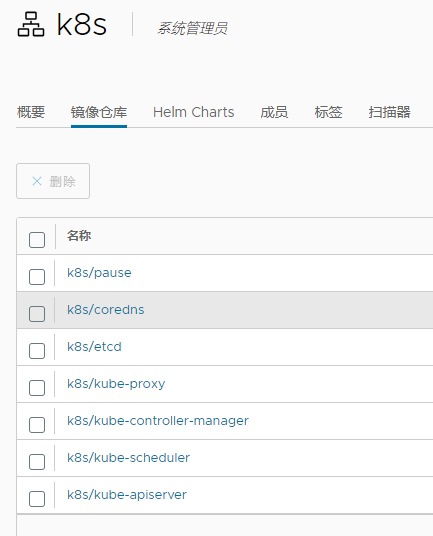This screenshot has height=536, width=433.
Task: Open the k8s/kube-apiserver repository link
Action: pyautogui.click(x=127, y=495)
